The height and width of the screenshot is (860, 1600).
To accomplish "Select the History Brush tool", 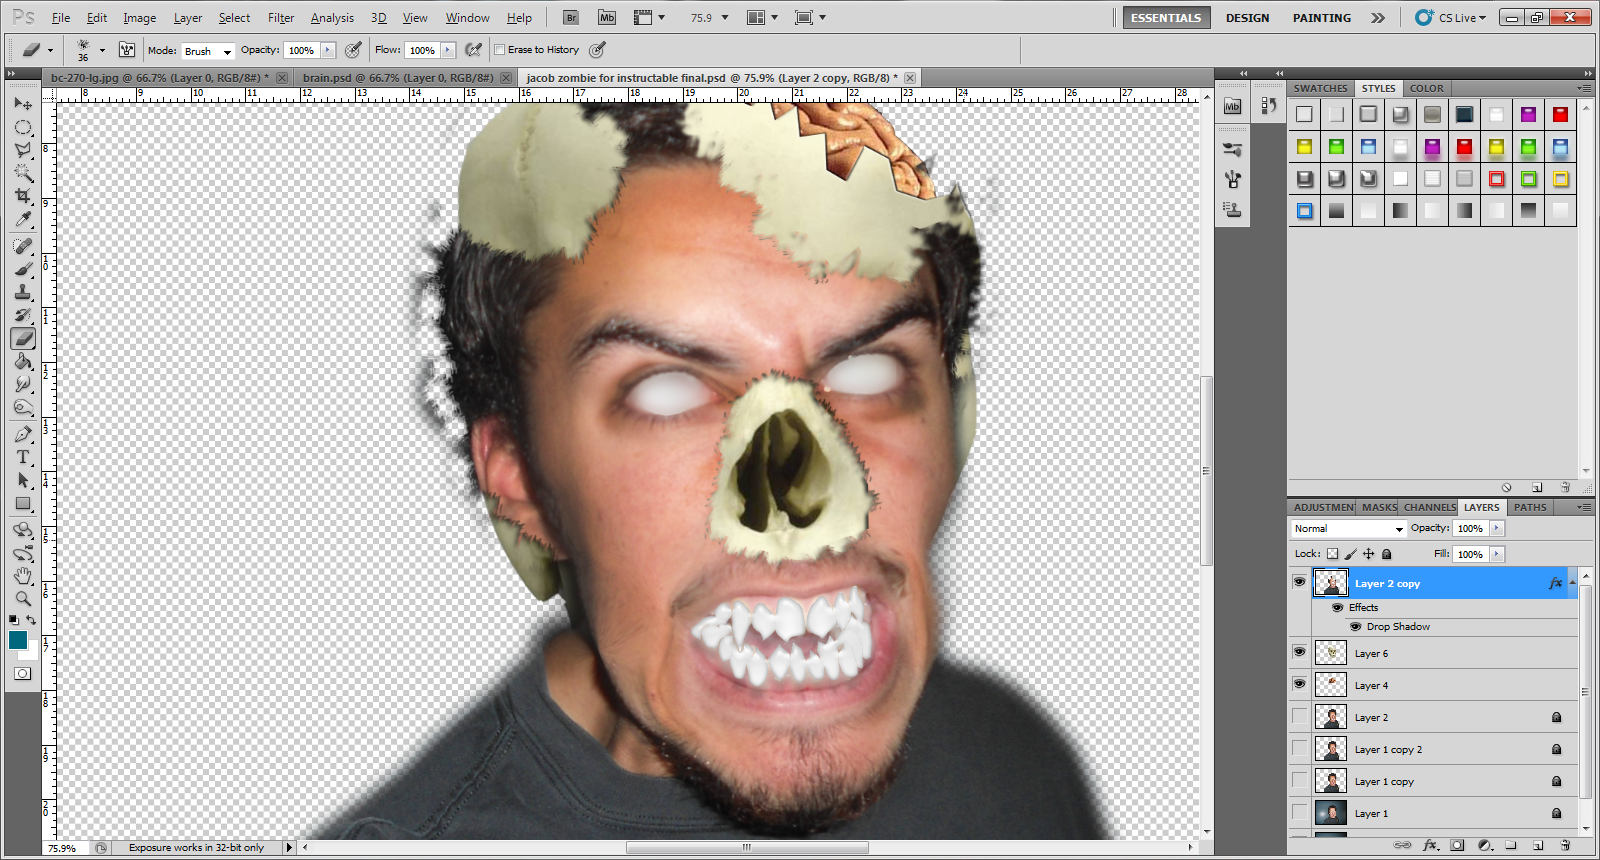I will point(23,315).
